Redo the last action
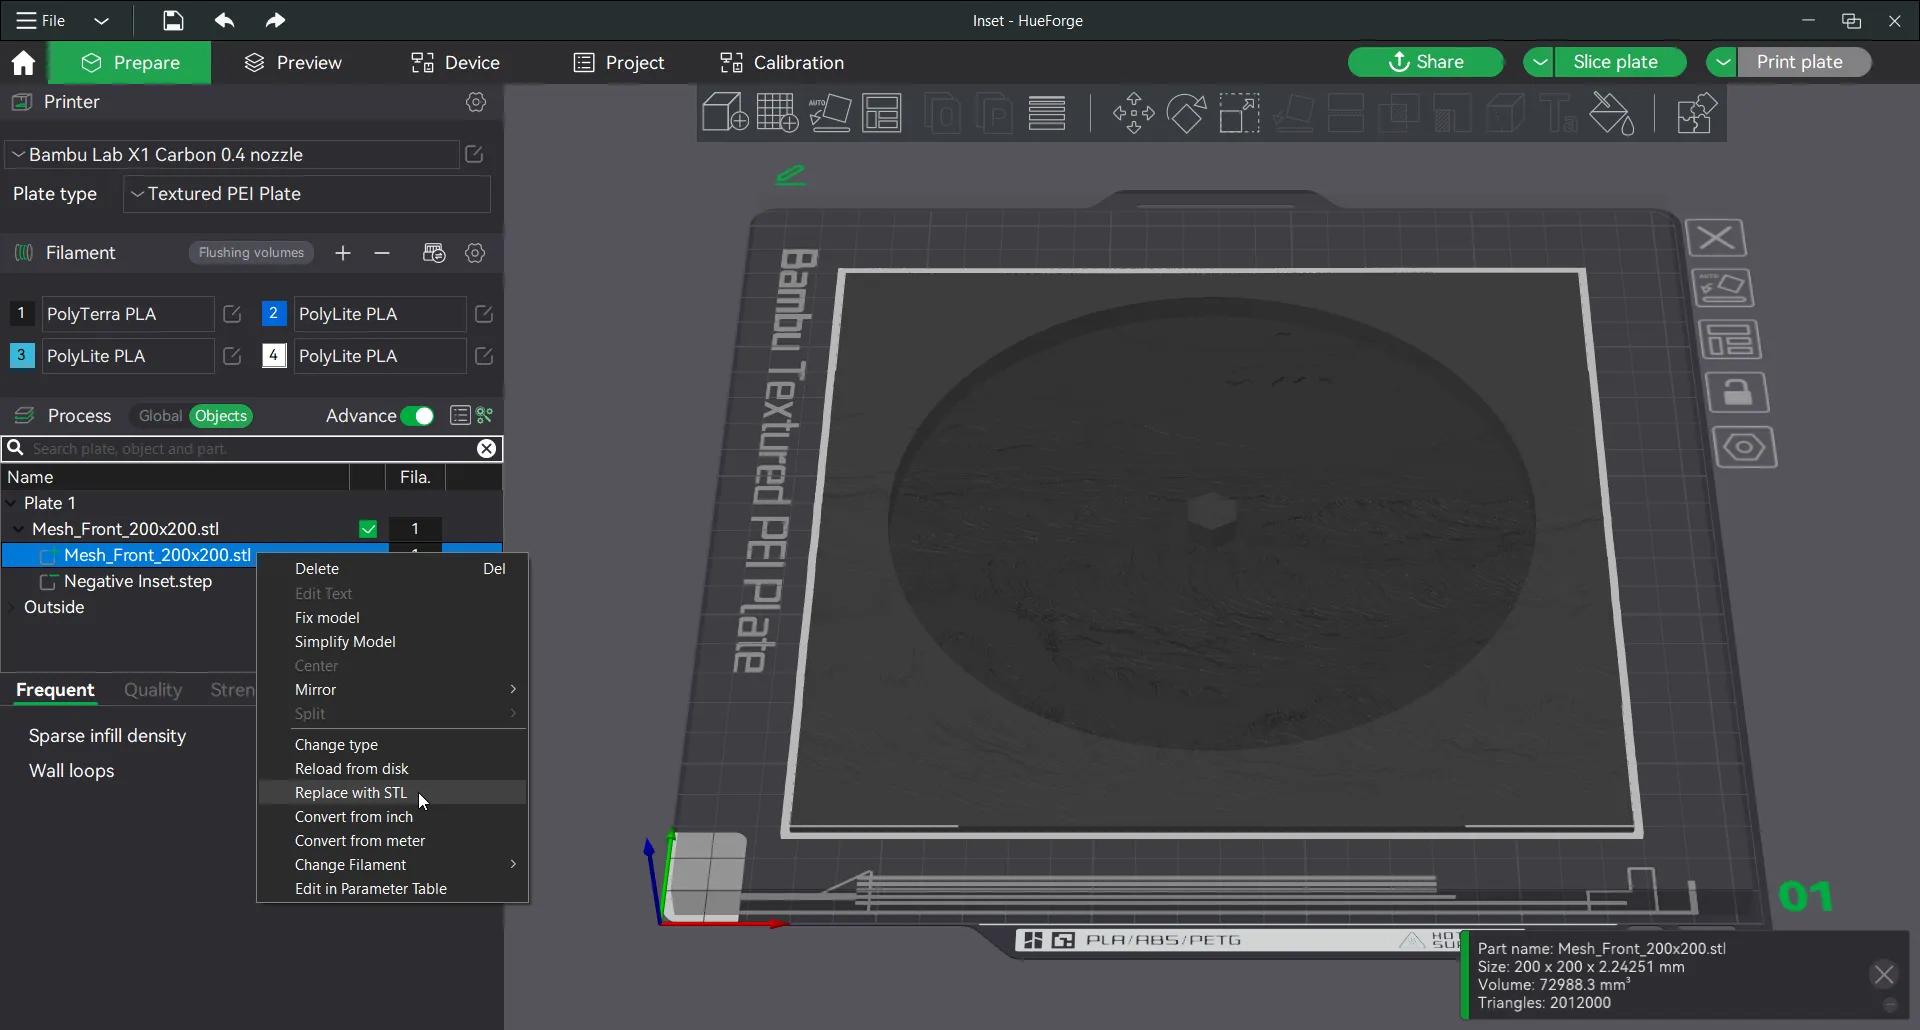The height and width of the screenshot is (1030, 1920). pyautogui.click(x=275, y=20)
